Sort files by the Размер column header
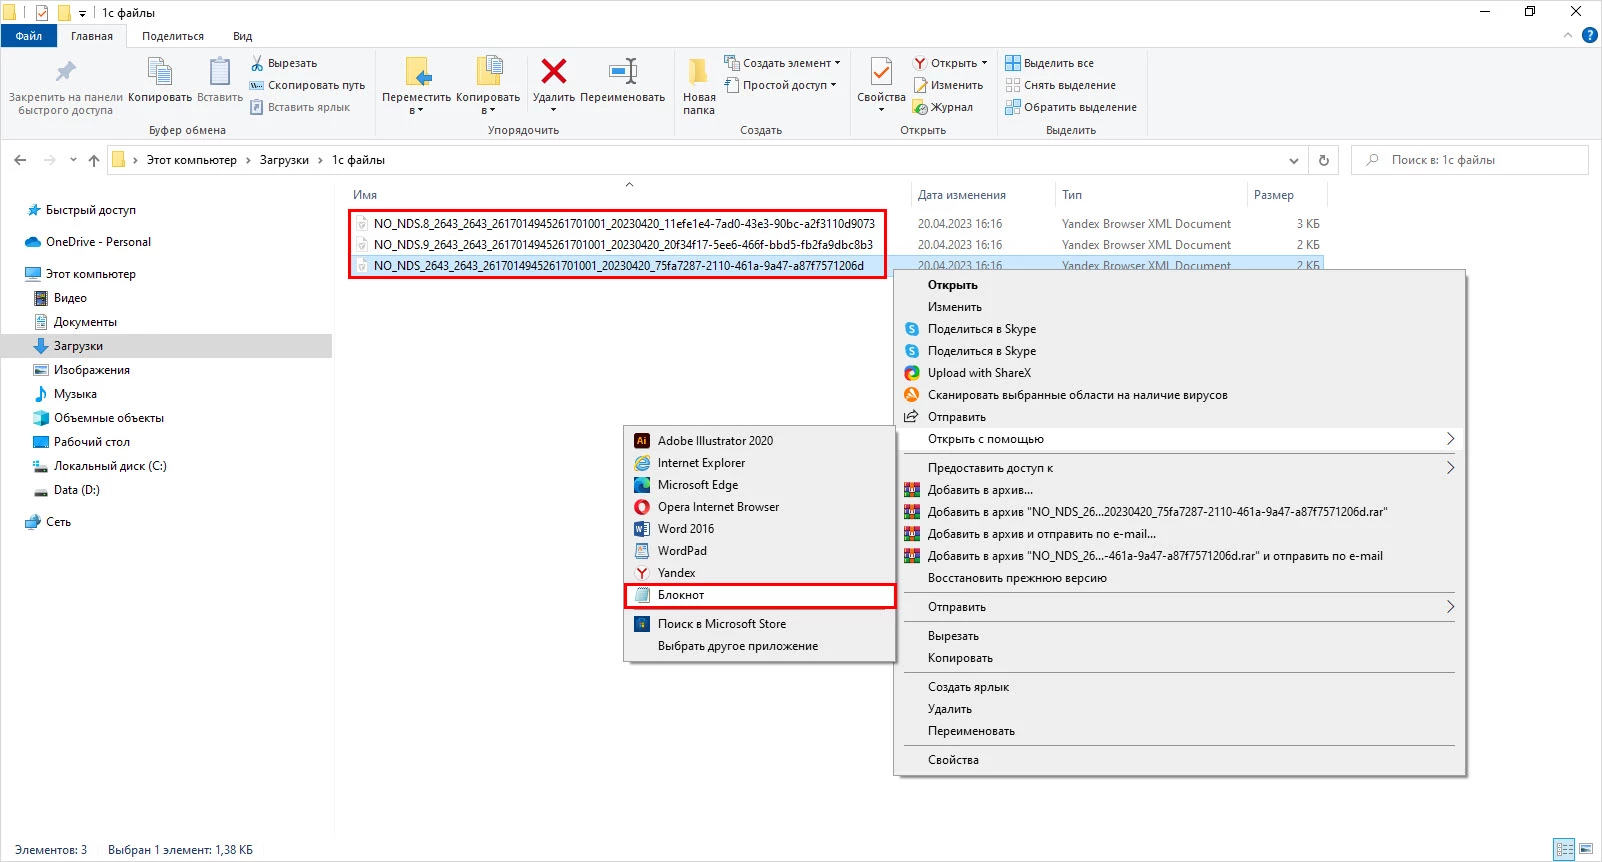The image size is (1602, 862). (1274, 195)
